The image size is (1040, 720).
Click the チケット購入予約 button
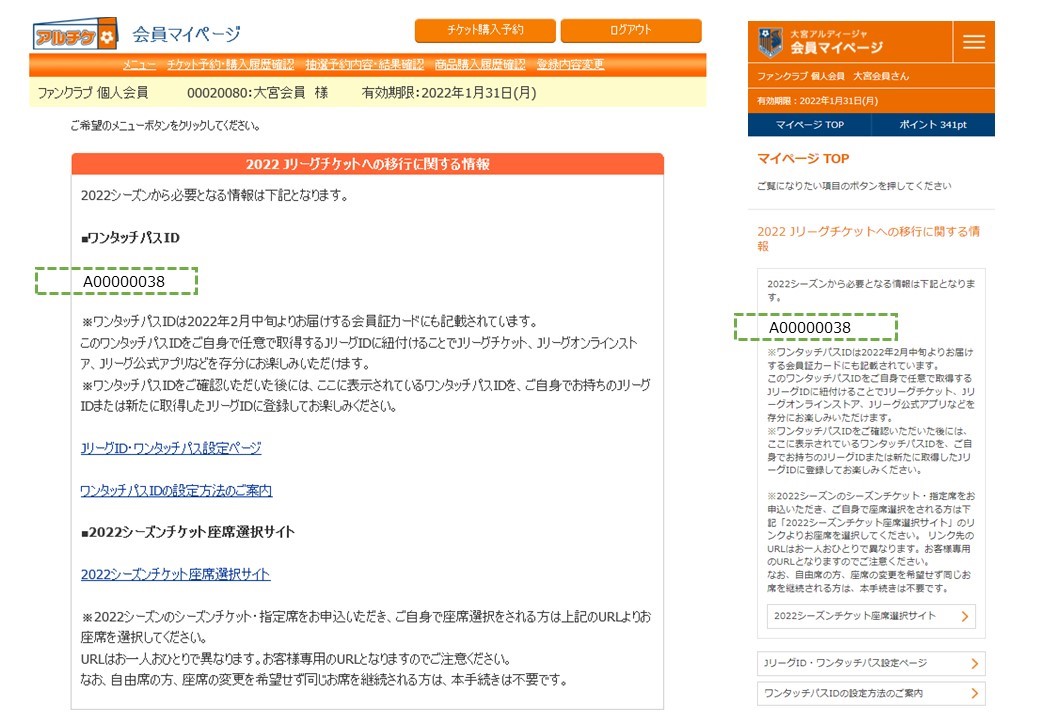(485, 30)
